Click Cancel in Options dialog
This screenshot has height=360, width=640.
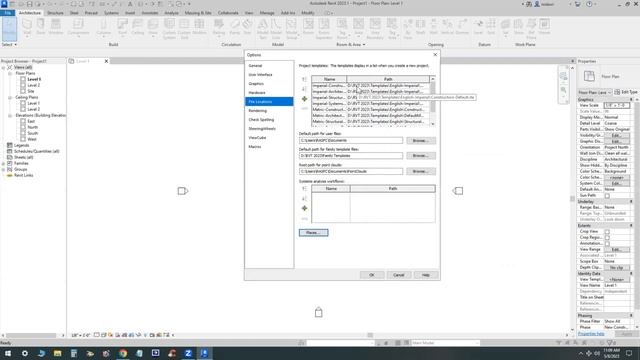(398, 275)
